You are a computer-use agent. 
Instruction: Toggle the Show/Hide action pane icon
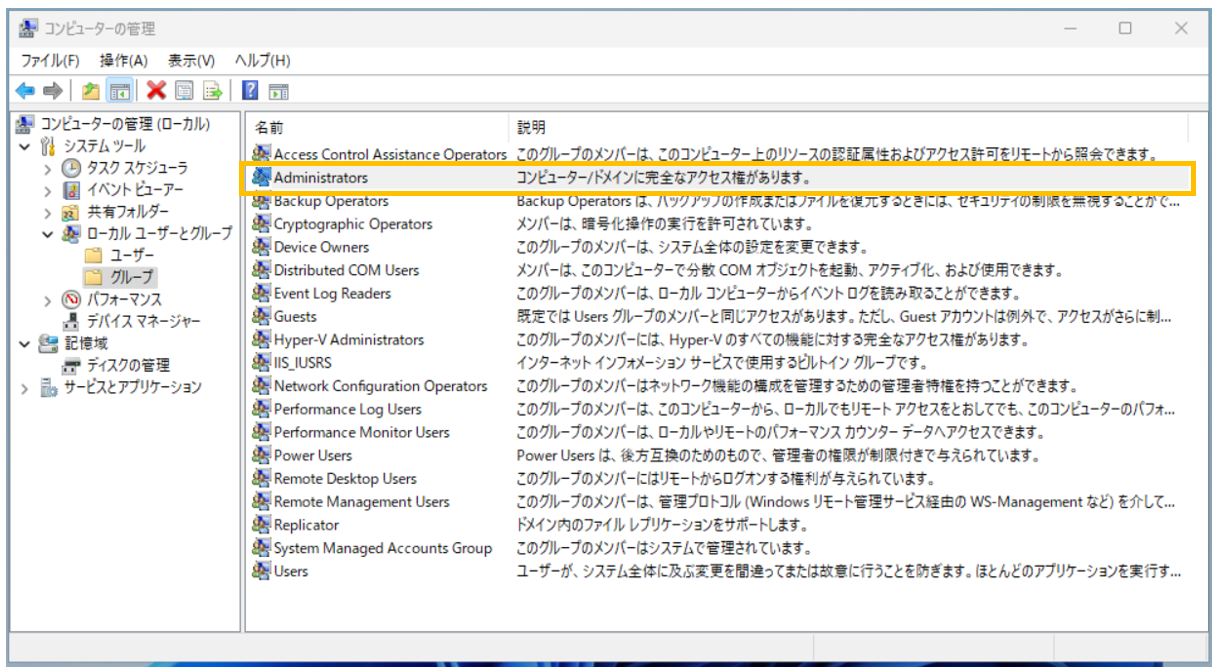[x=279, y=91]
